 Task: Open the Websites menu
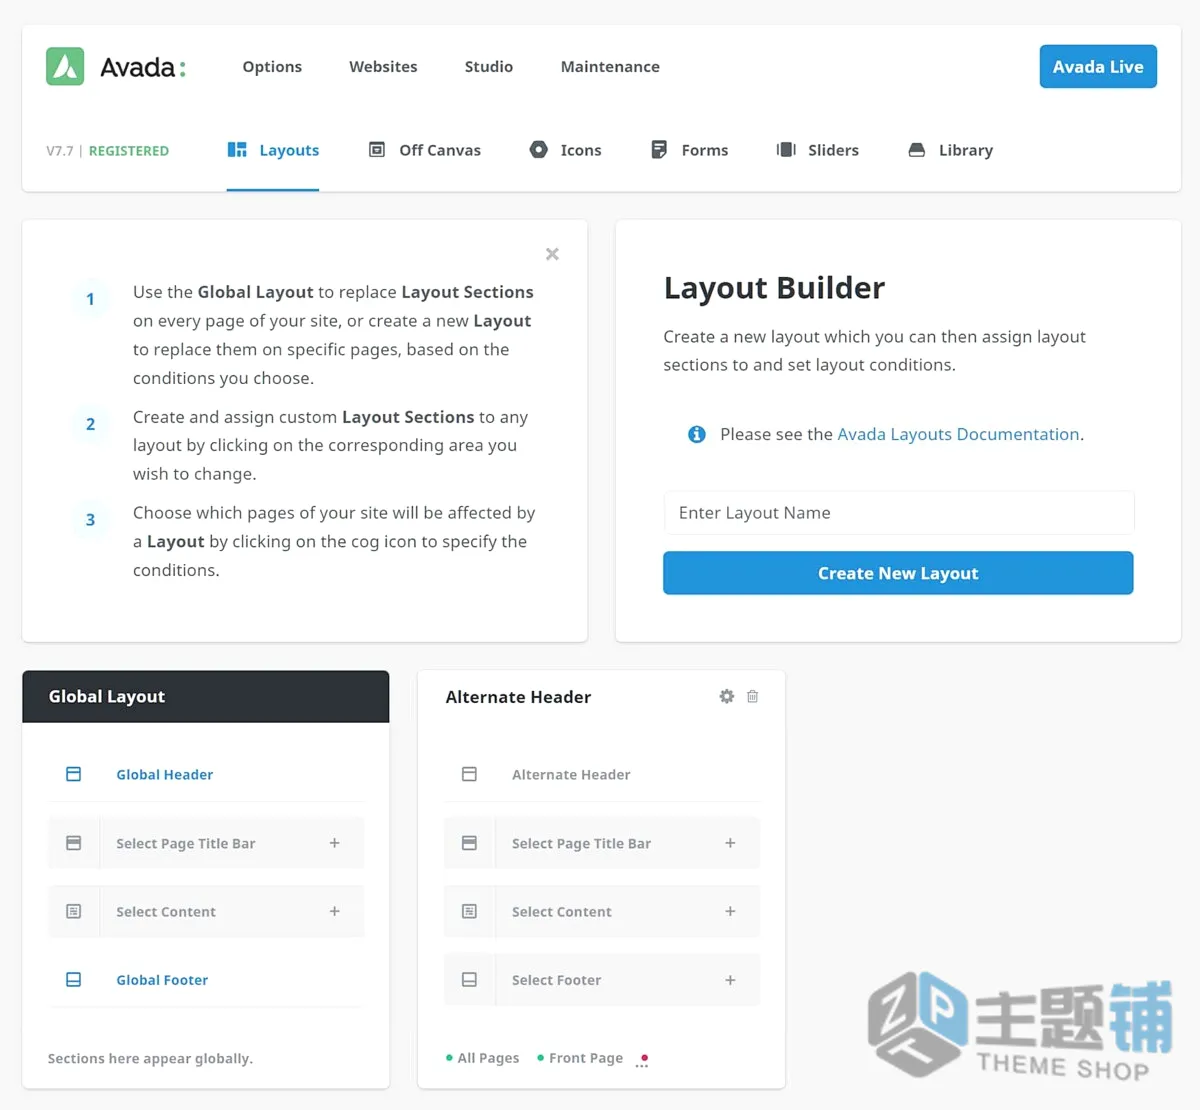tap(383, 67)
